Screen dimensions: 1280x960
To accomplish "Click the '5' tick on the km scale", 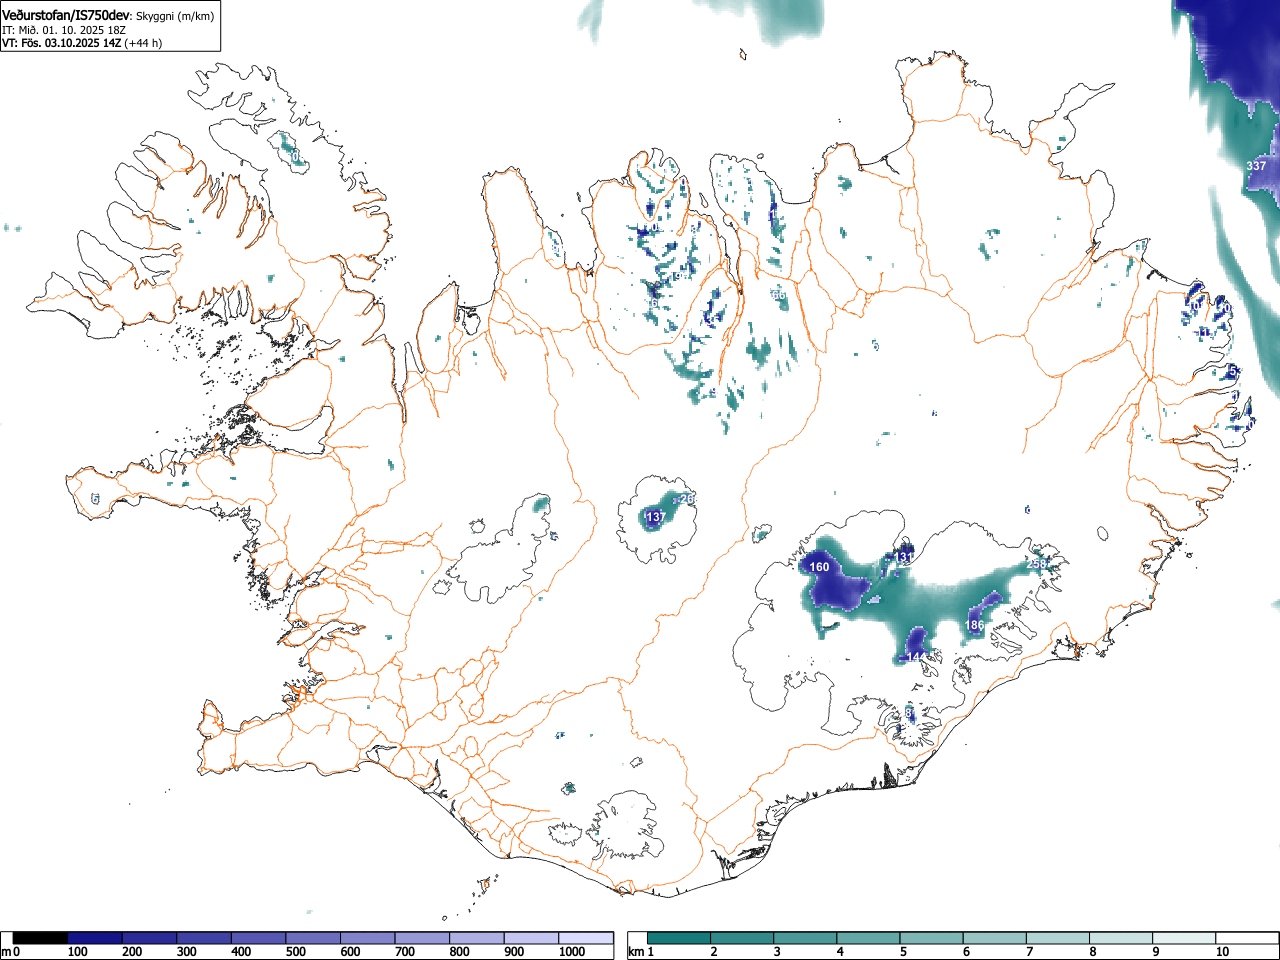I will tap(902, 952).
